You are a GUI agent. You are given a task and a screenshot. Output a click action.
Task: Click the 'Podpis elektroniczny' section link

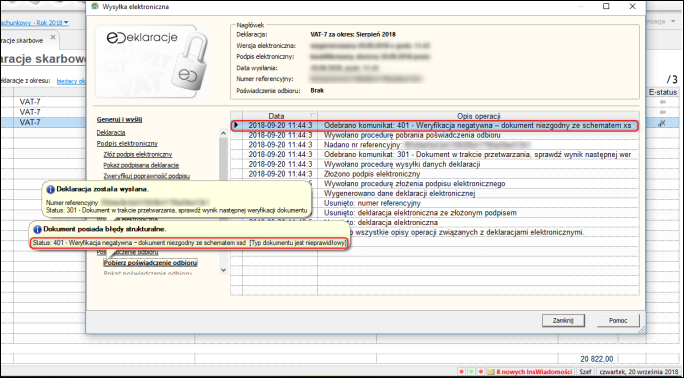click(127, 143)
